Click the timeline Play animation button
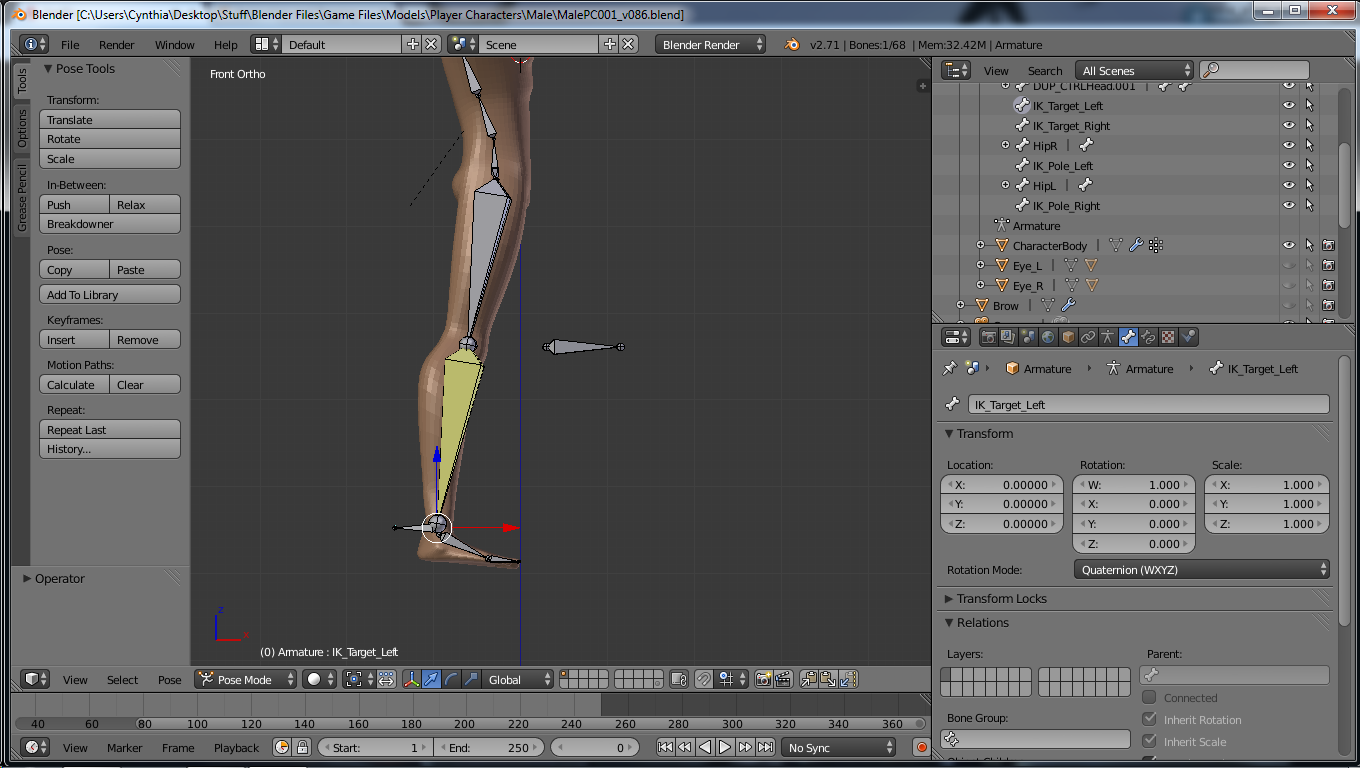 pos(725,747)
